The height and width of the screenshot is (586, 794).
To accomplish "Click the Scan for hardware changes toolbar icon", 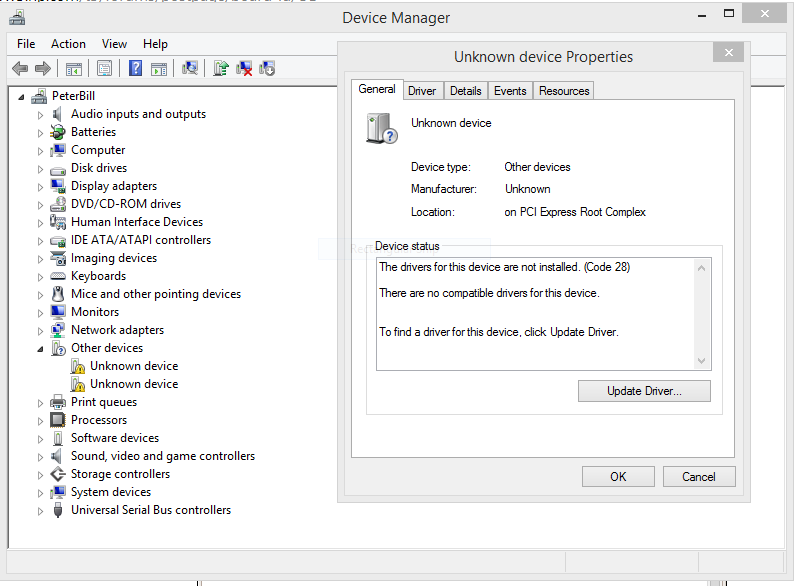I will pos(190,68).
